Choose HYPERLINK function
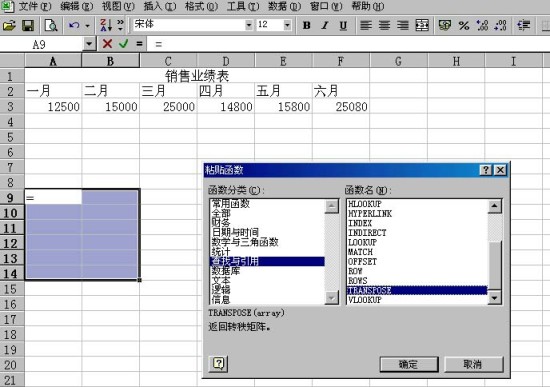This screenshot has height=387, width=550. pos(370,213)
